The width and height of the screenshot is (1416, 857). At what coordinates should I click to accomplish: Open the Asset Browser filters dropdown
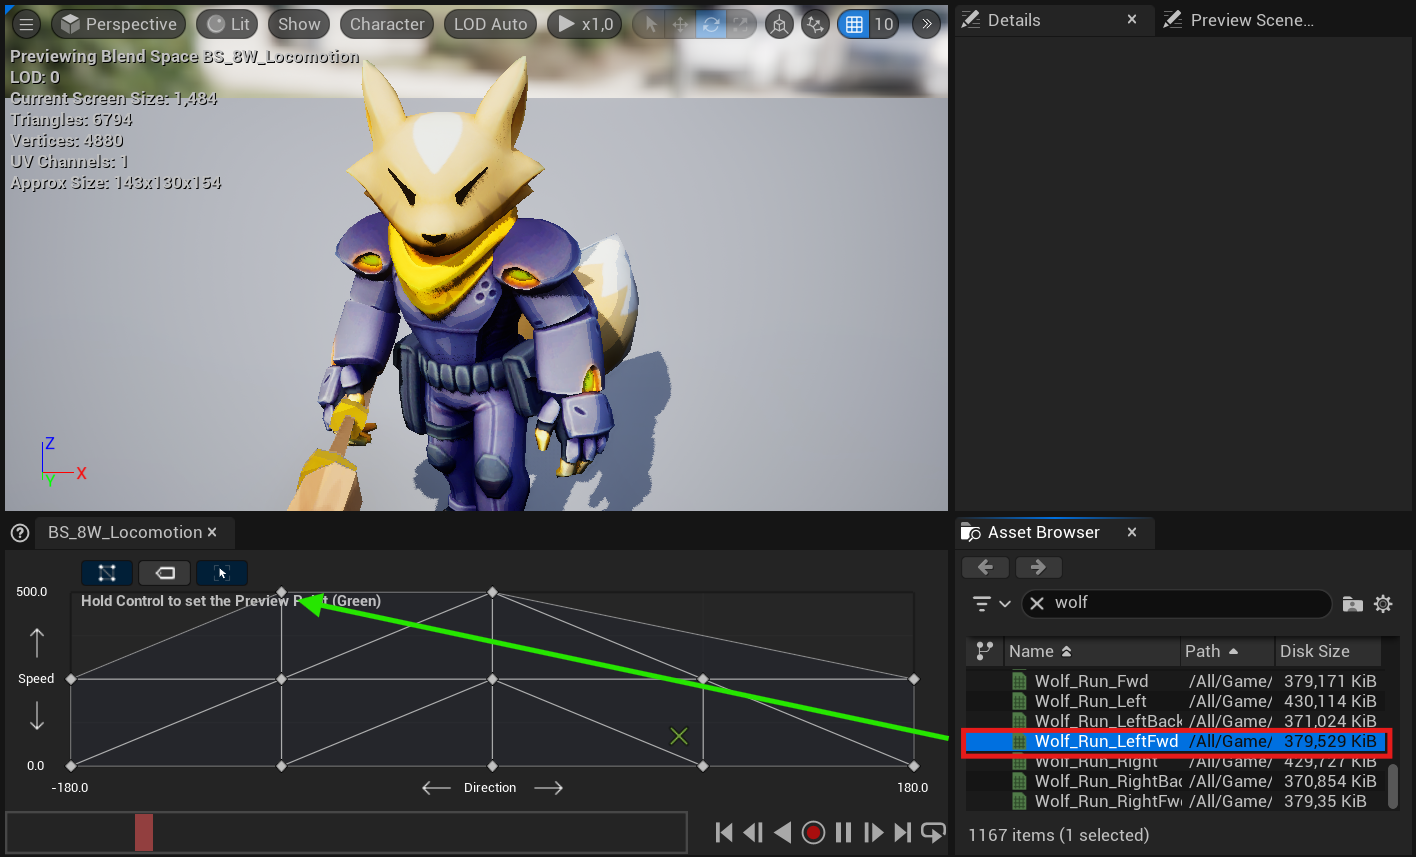tap(992, 604)
